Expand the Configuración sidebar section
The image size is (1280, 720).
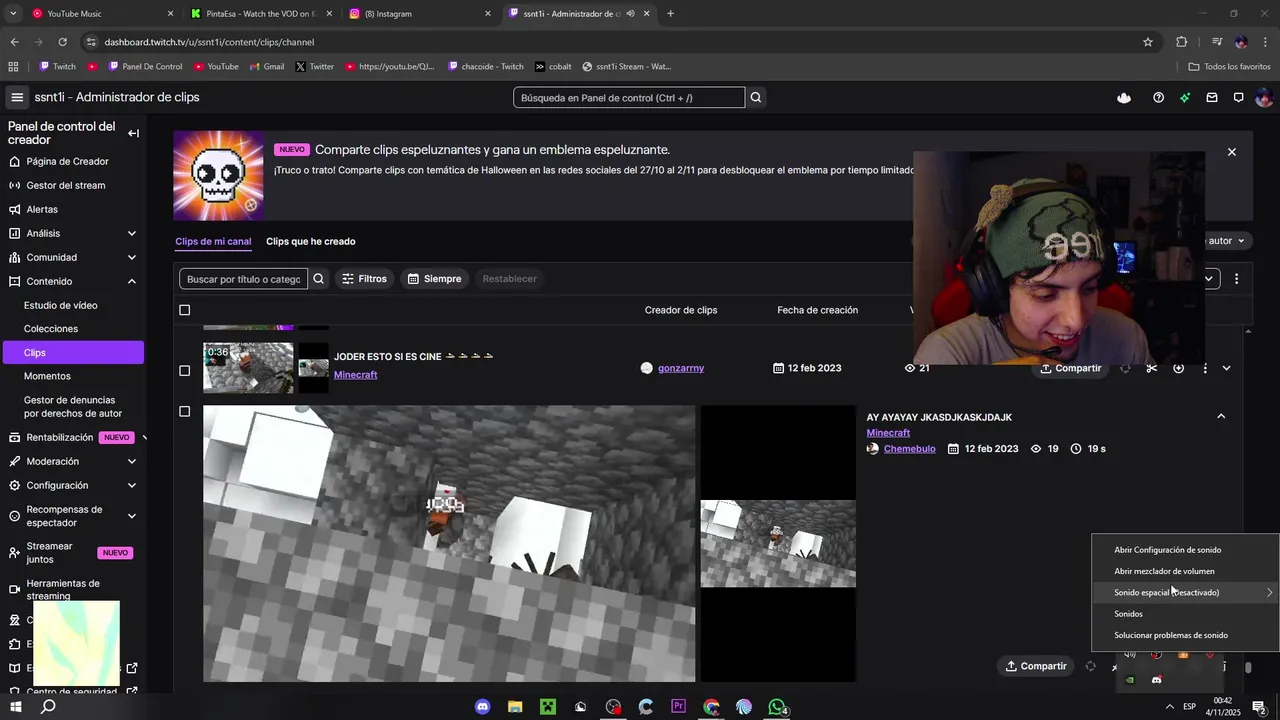tap(131, 485)
